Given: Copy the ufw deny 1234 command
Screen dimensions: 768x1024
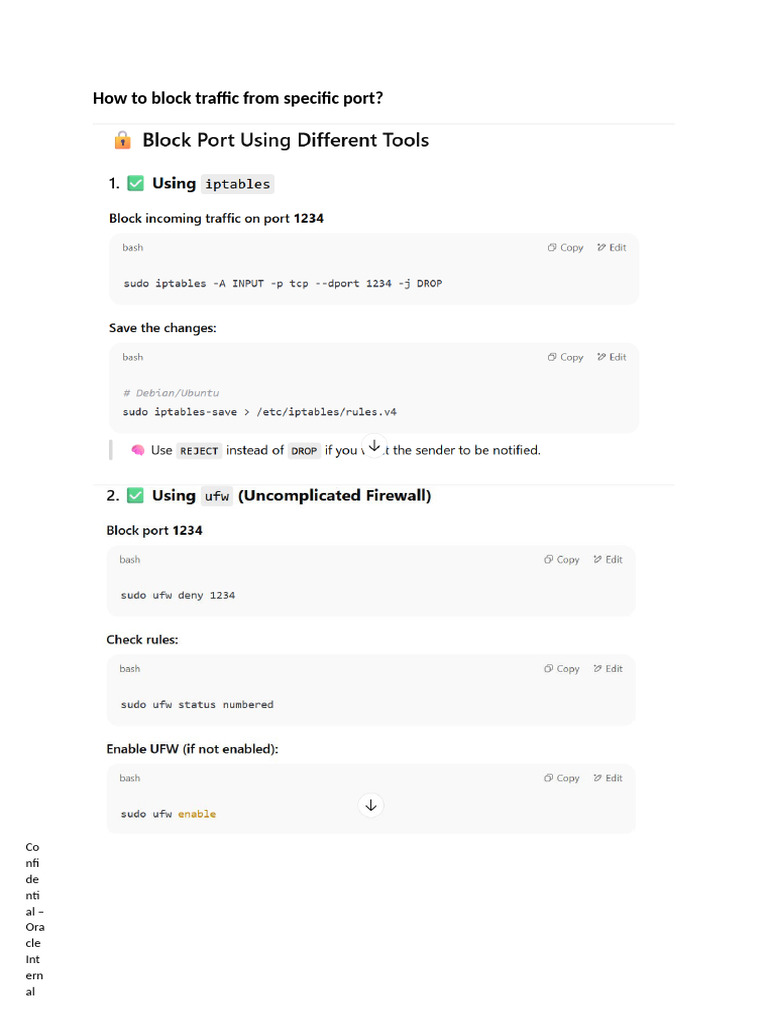Looking at the screenshot, I should (562, 560).
